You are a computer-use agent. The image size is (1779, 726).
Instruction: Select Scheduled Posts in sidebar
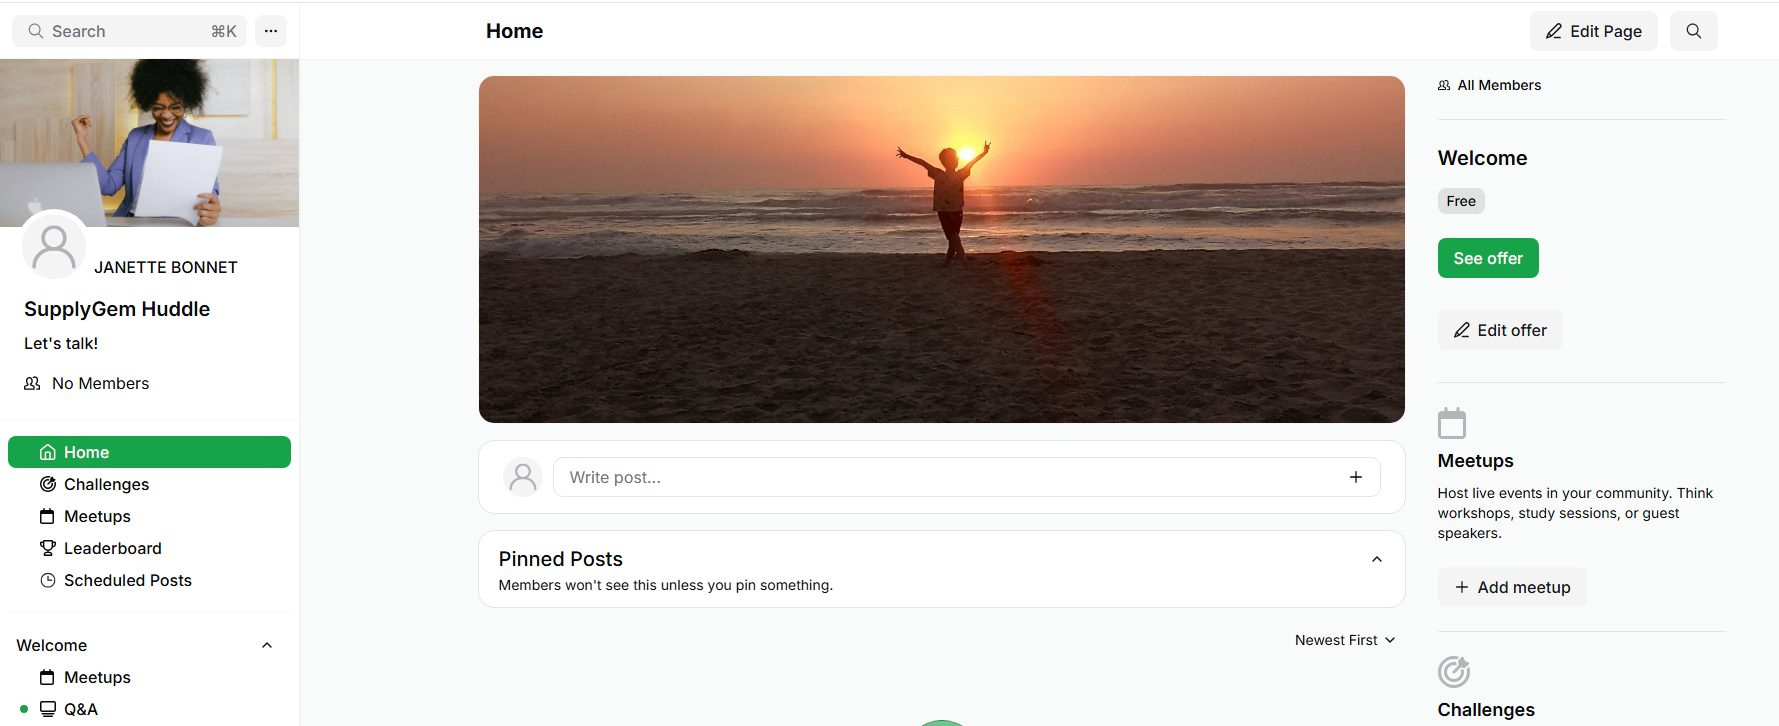[127, 580]
